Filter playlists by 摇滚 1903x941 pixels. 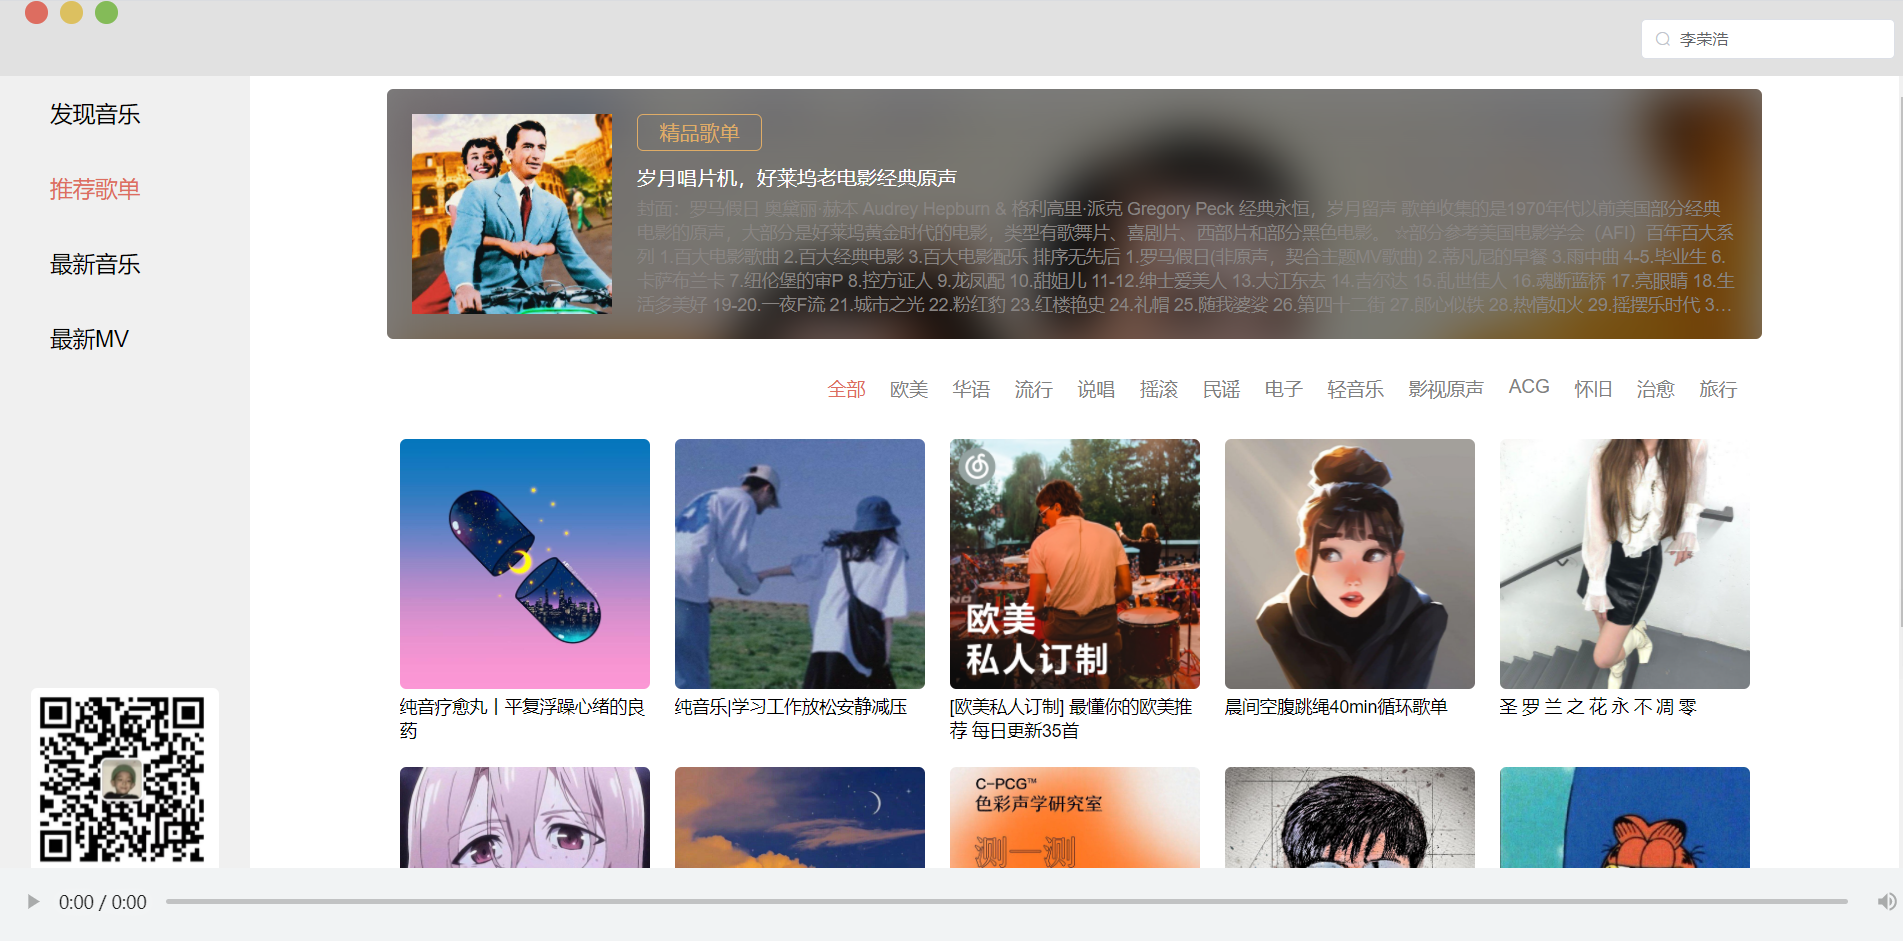1159,389
